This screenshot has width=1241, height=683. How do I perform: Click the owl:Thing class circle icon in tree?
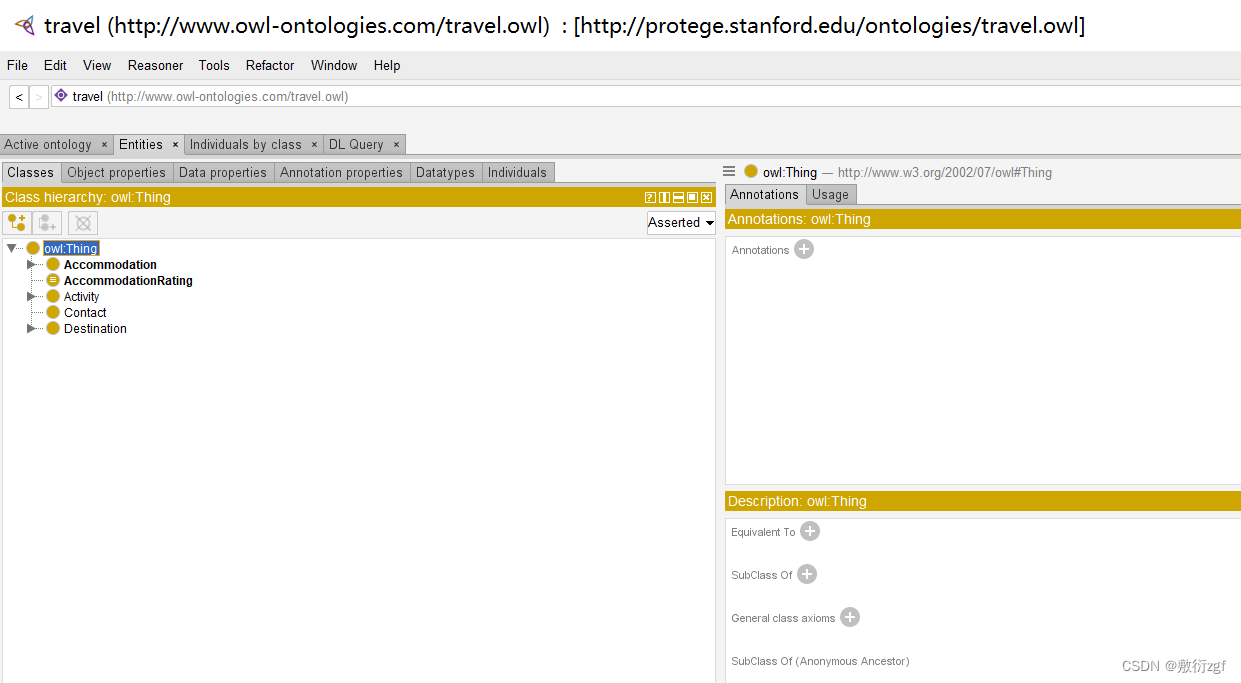tap(33, 248)
